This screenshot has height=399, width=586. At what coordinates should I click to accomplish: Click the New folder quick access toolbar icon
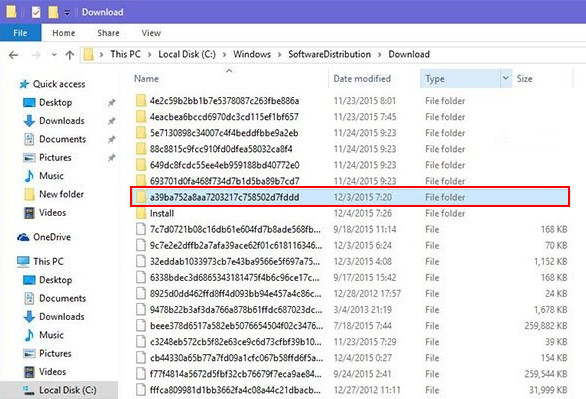53,12
